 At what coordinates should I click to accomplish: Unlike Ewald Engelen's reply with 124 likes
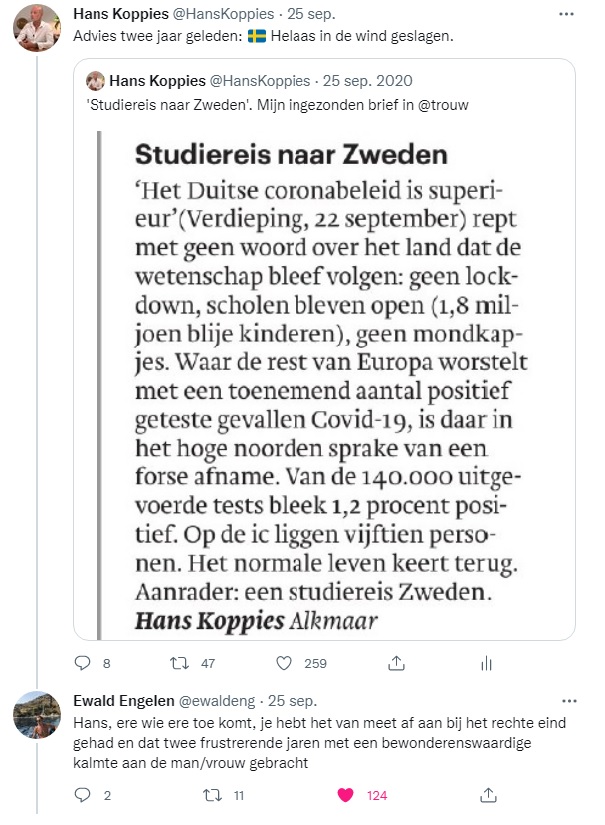point(346,795)
